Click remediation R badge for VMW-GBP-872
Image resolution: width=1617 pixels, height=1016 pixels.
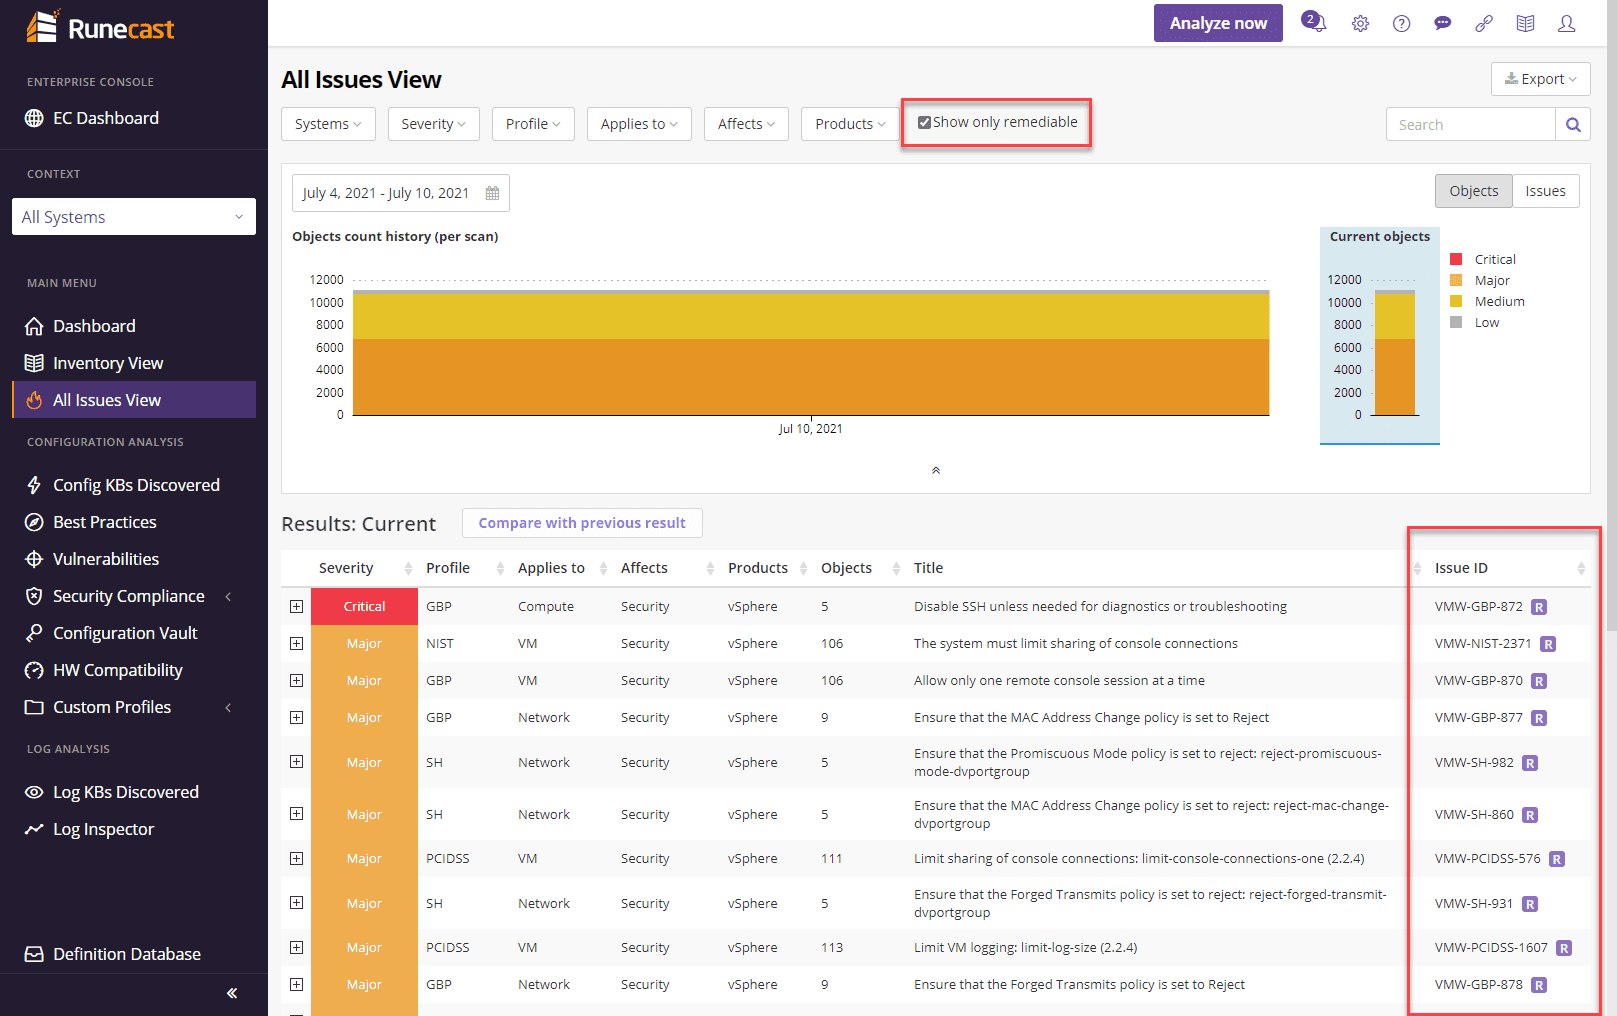(x=1539, y=607)
